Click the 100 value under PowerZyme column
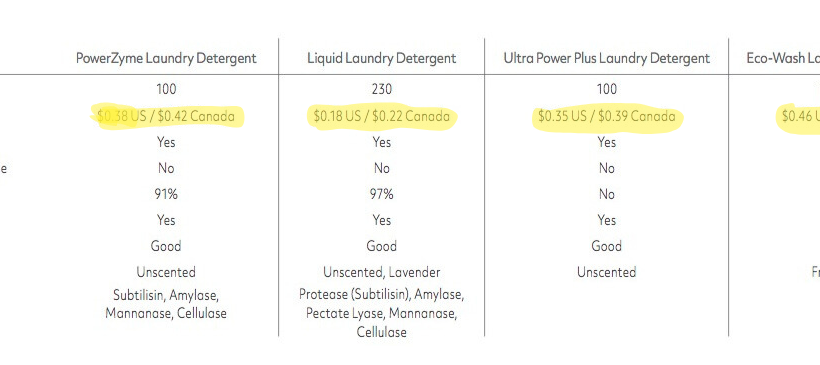Screen dimensions: 820x365 point(166,89)
